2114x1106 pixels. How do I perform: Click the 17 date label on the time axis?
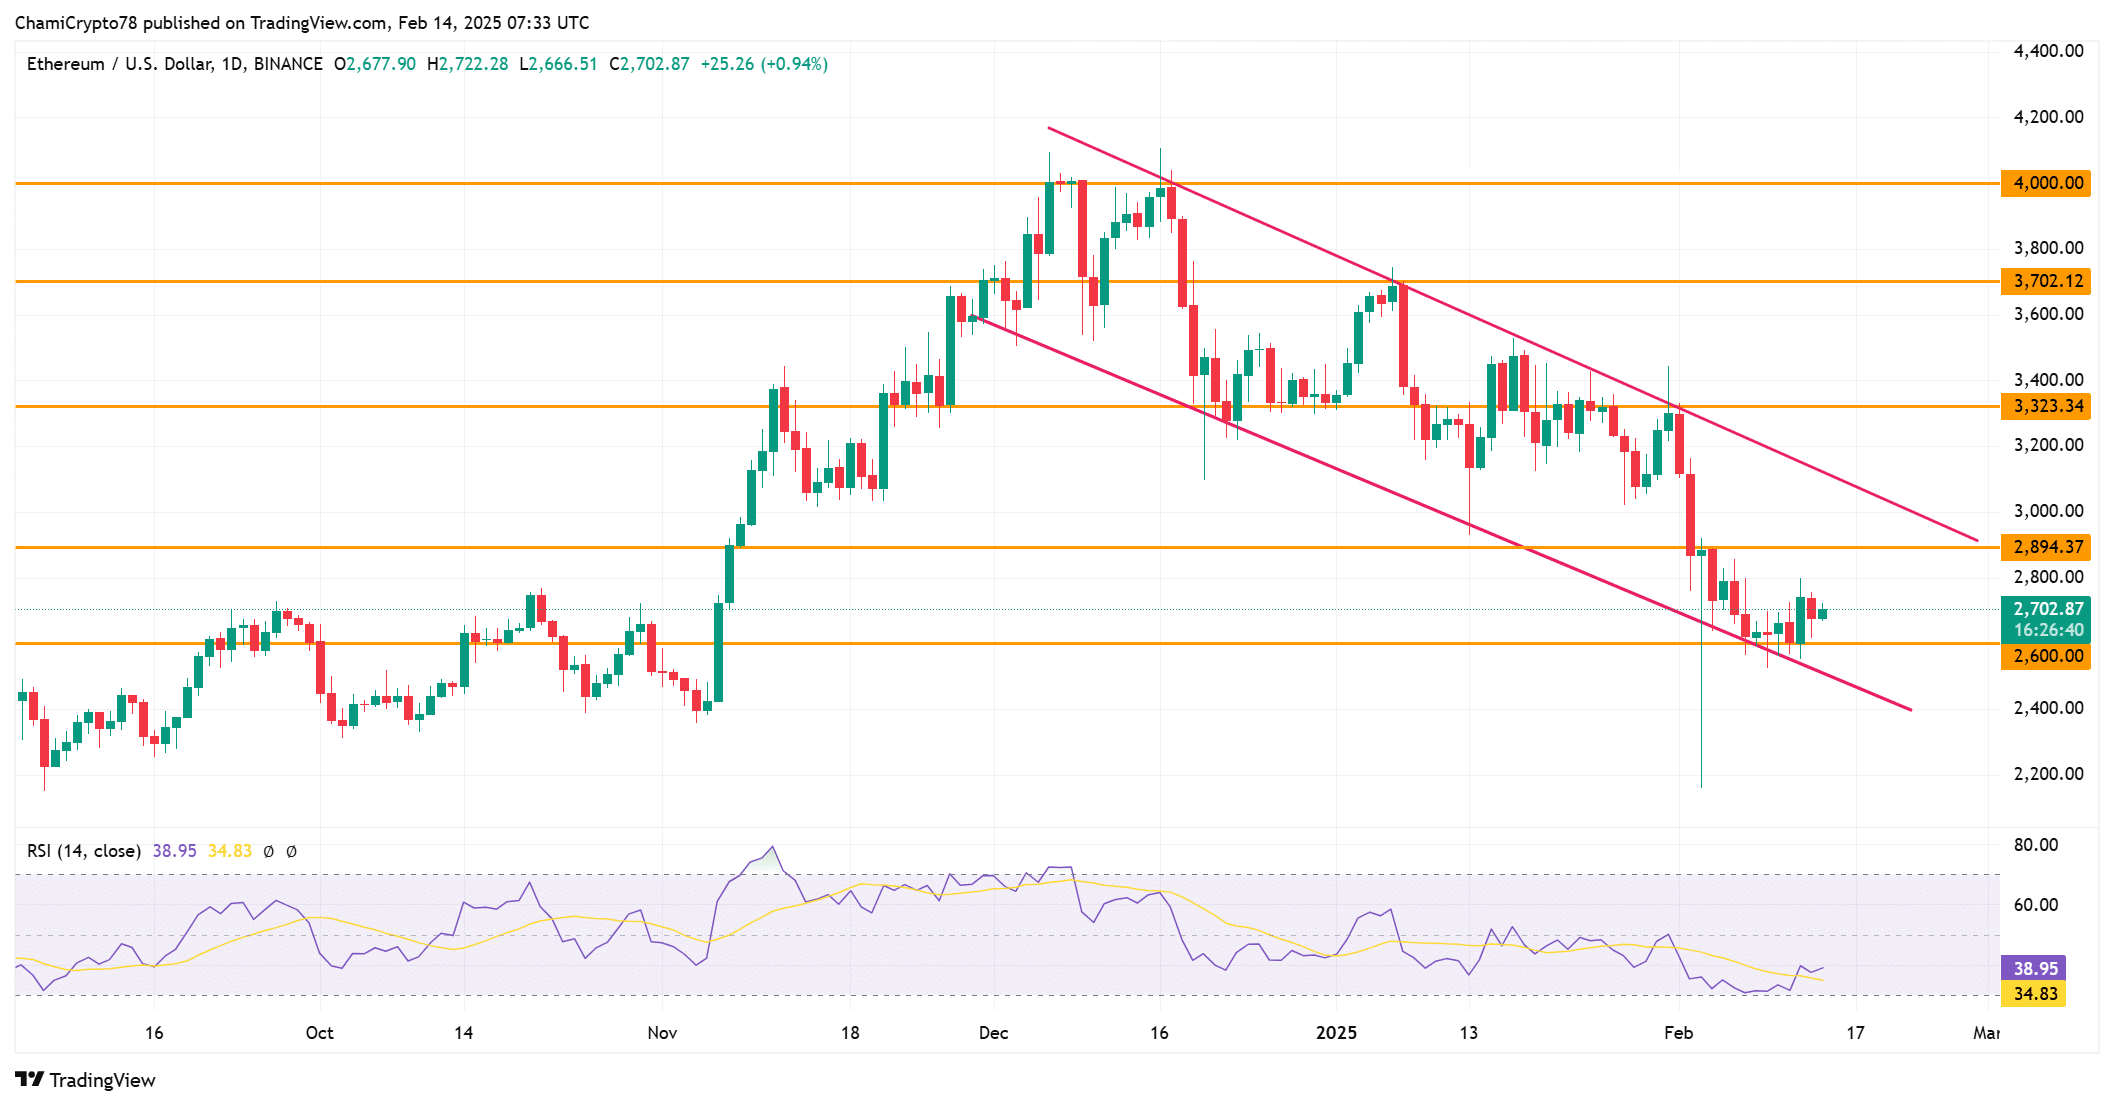1855,1033
